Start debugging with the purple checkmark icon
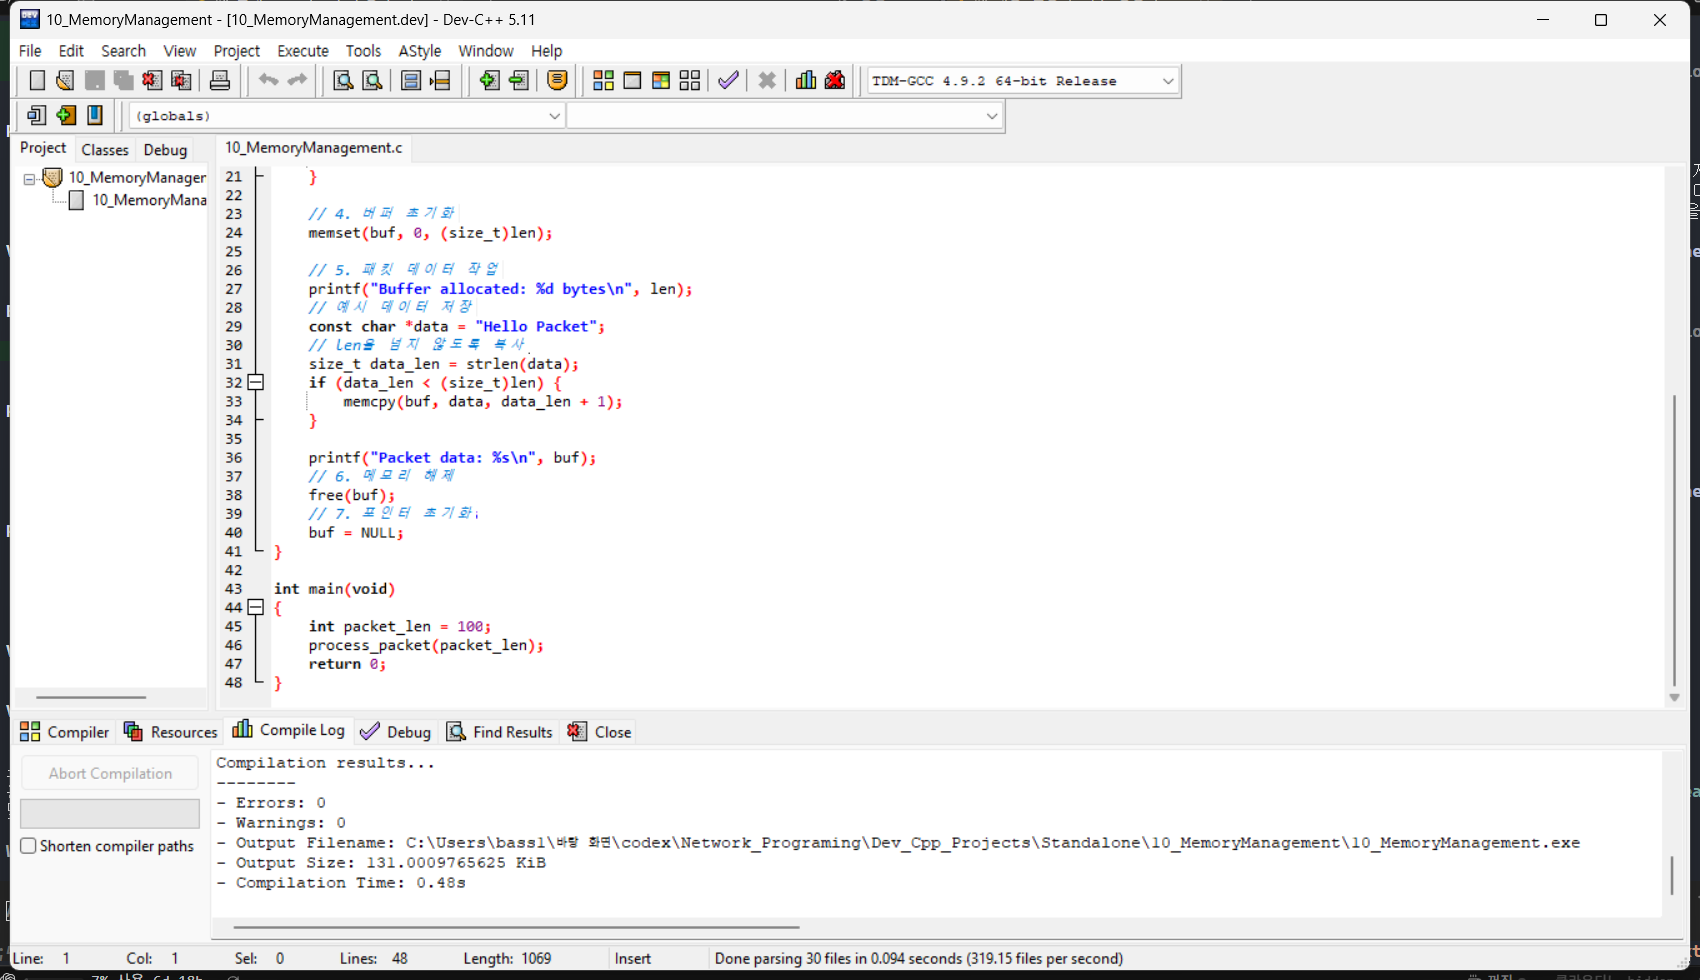Screen dimensions: 1700x980 728,81
